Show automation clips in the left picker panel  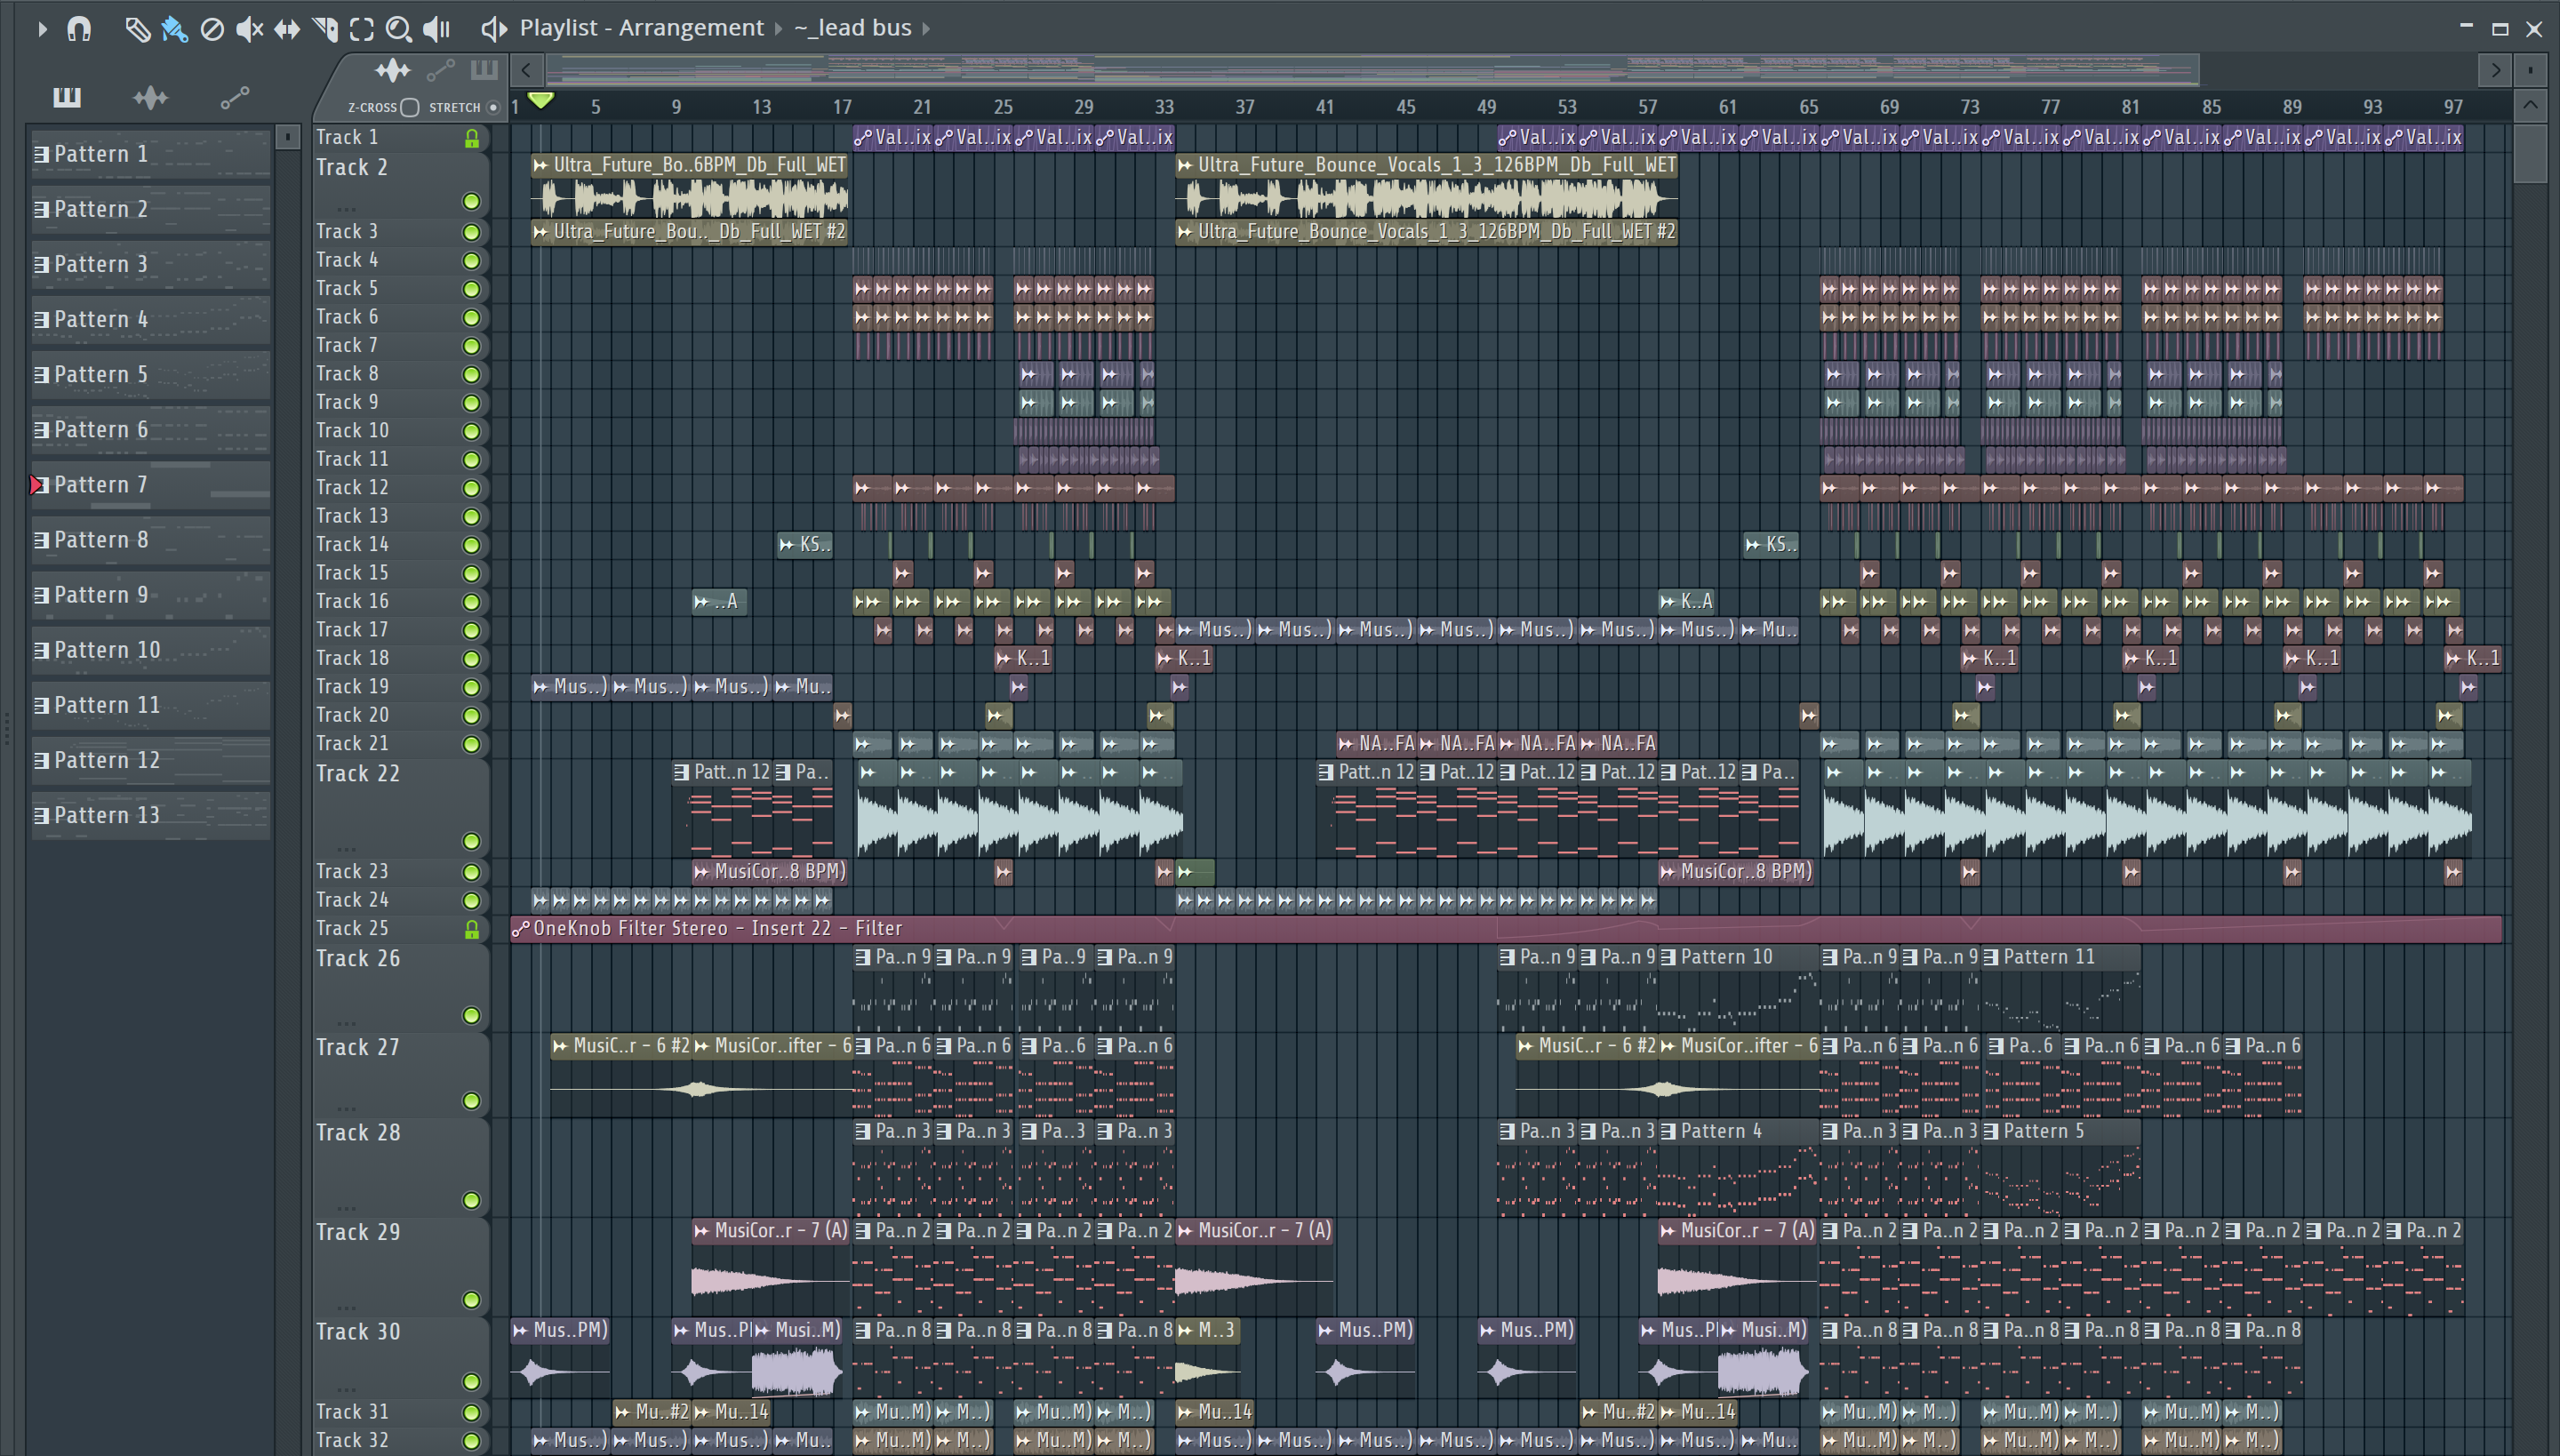tap(235, 97)
